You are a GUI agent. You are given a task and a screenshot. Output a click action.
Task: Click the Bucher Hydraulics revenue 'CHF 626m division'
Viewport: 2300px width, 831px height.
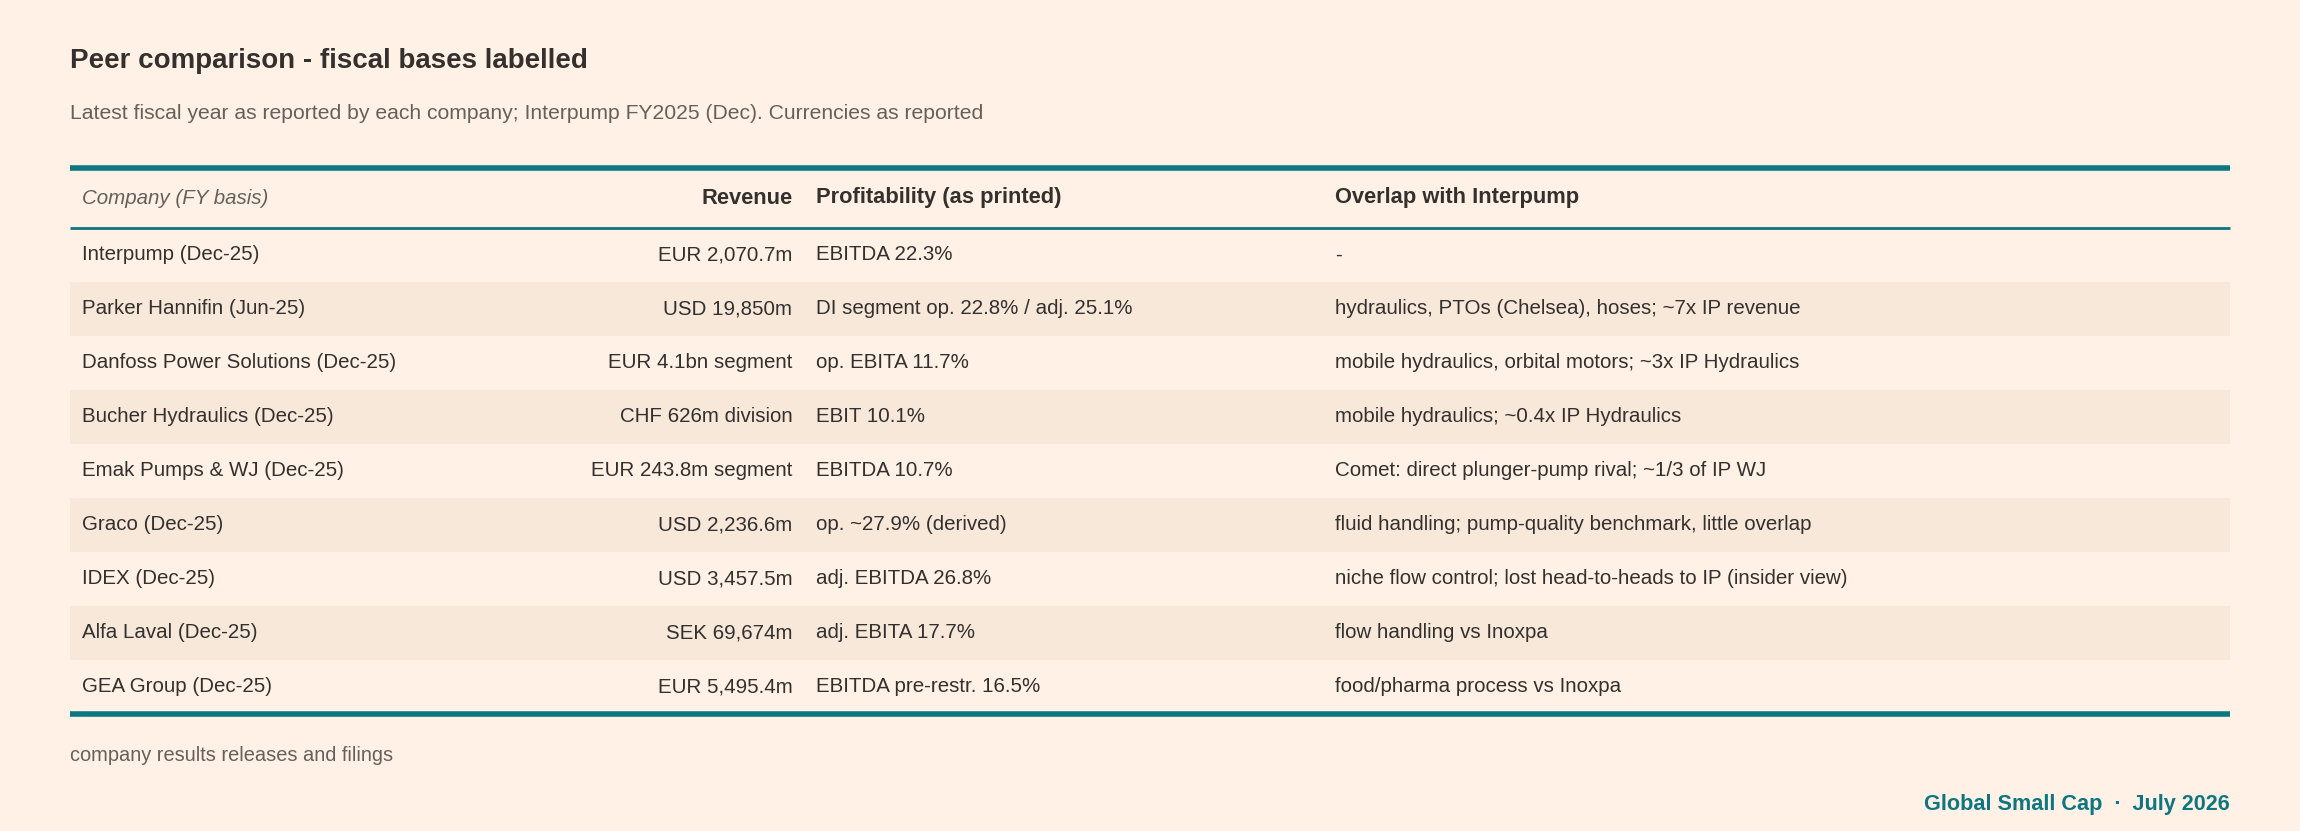[706, 415]
